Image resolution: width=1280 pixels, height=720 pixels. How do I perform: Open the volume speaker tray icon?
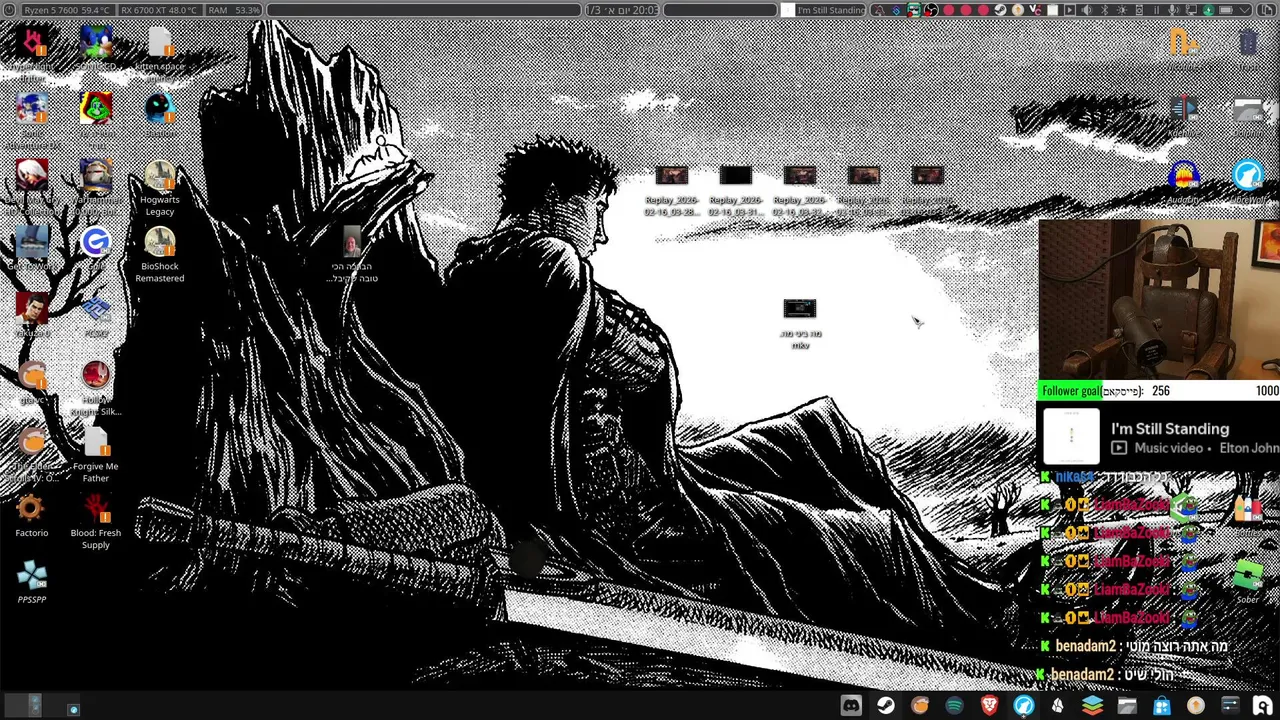pyautogui.click(x=1086, y=10)
